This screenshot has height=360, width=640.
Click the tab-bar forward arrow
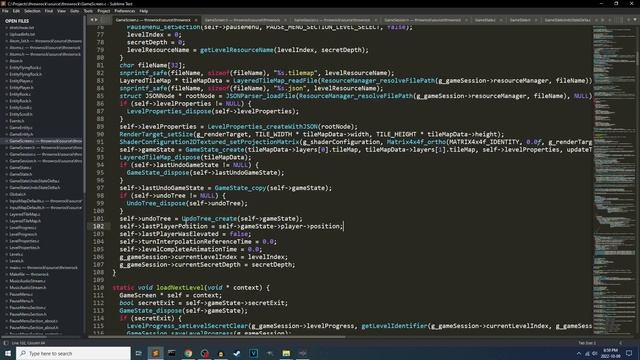[97, 20]
